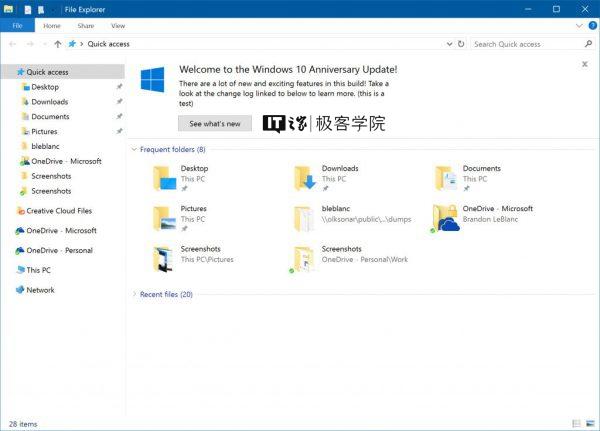Viewport: 600px width, 431px height.
Task: Collapse the Frequent folders section
Action: click(134, 149)
